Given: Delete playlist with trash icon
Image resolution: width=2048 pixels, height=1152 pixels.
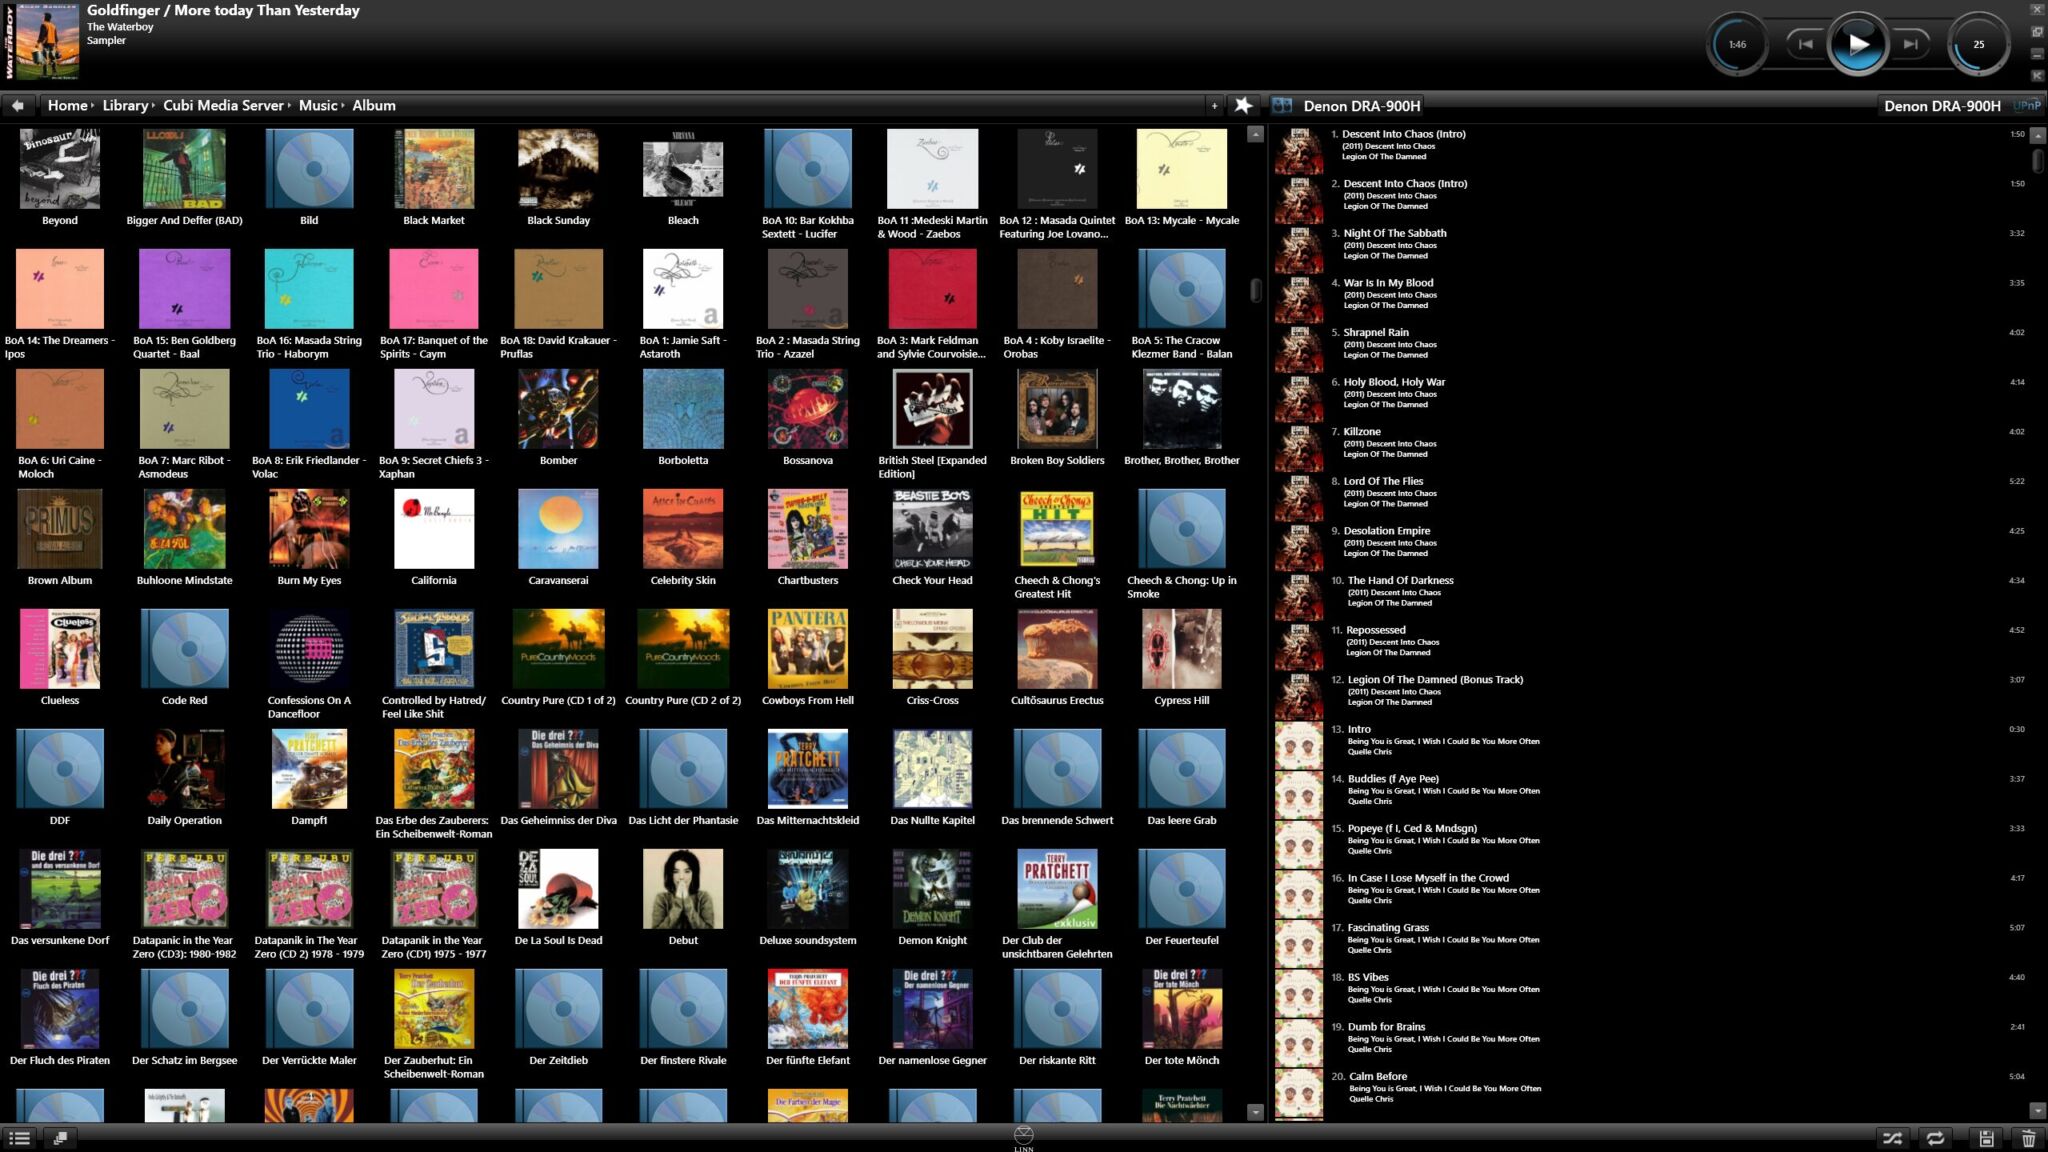Looking at the screenshot, I should click(2028, 1138).
